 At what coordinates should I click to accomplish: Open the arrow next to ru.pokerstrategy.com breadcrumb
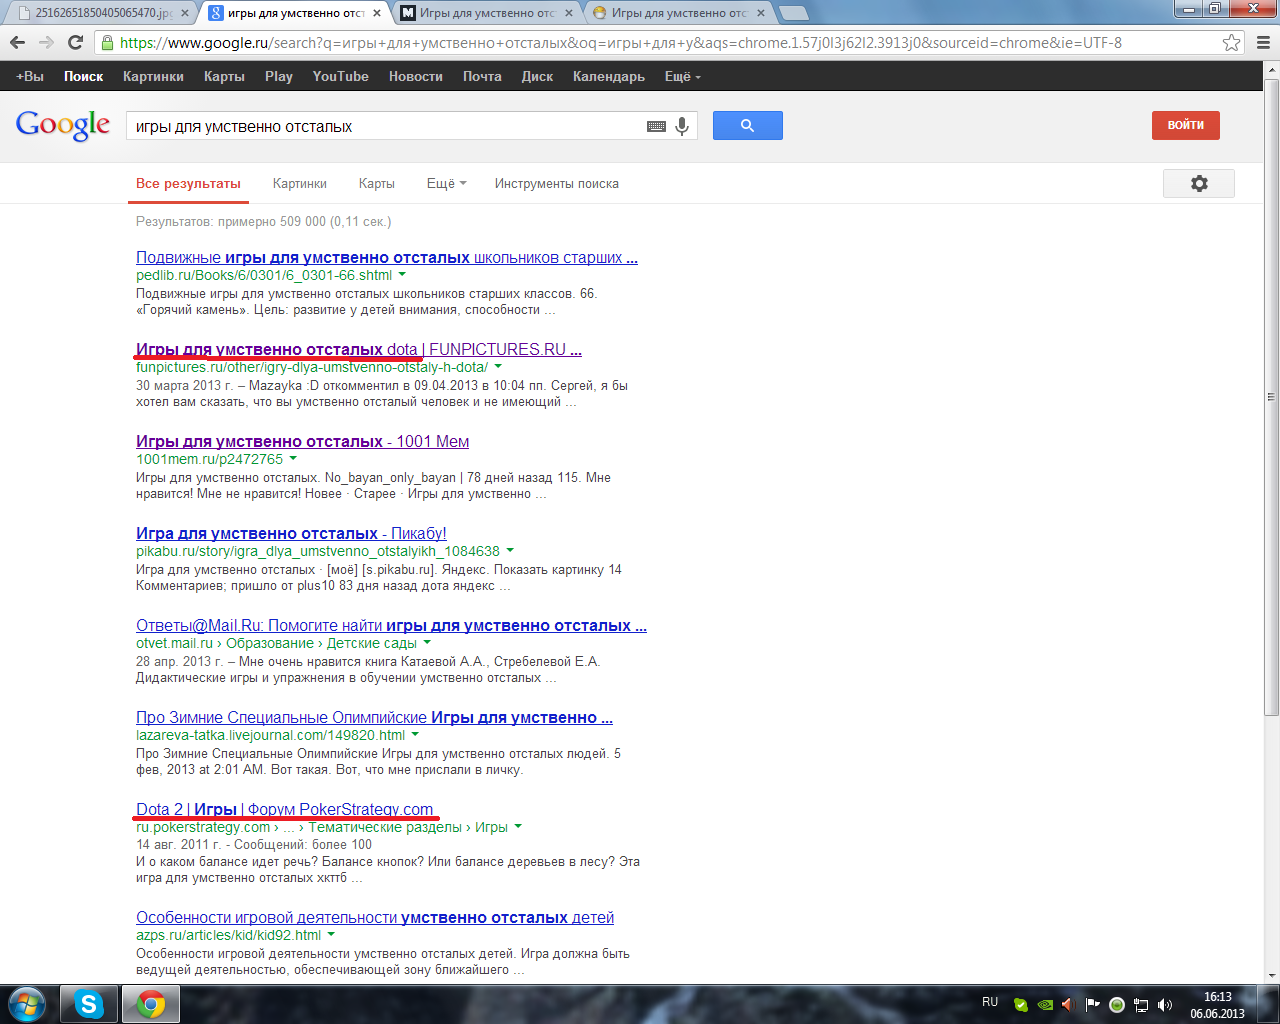point(518,826)
